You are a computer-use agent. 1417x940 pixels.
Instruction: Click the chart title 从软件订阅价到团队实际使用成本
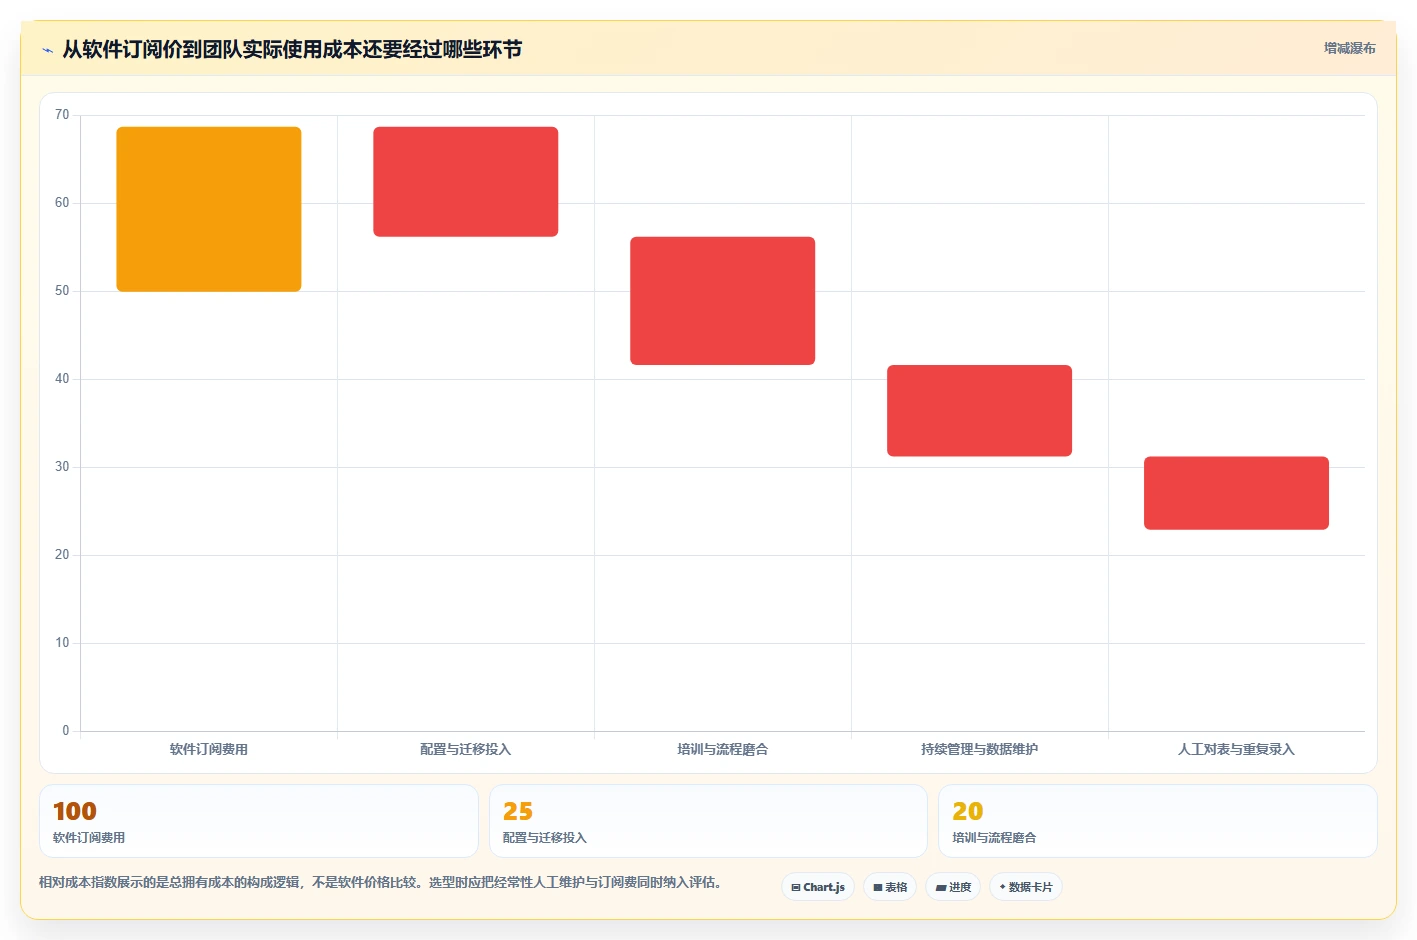pos(292,49)
